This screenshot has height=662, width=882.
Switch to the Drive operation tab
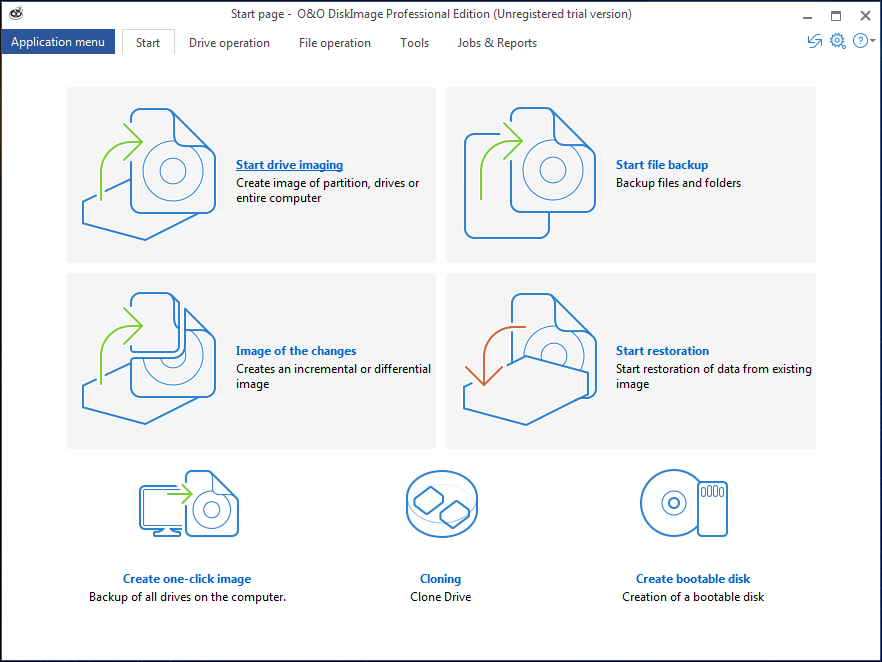point(229,43)
